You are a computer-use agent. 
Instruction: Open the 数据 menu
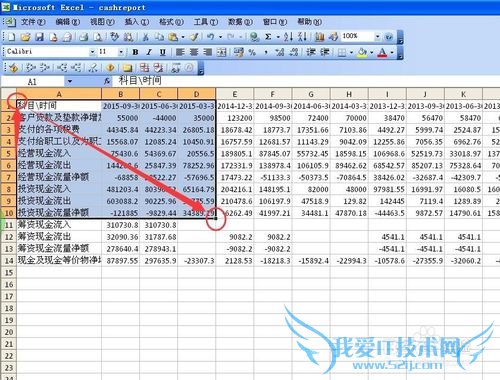pyautogui.click(x=240, y=22)
